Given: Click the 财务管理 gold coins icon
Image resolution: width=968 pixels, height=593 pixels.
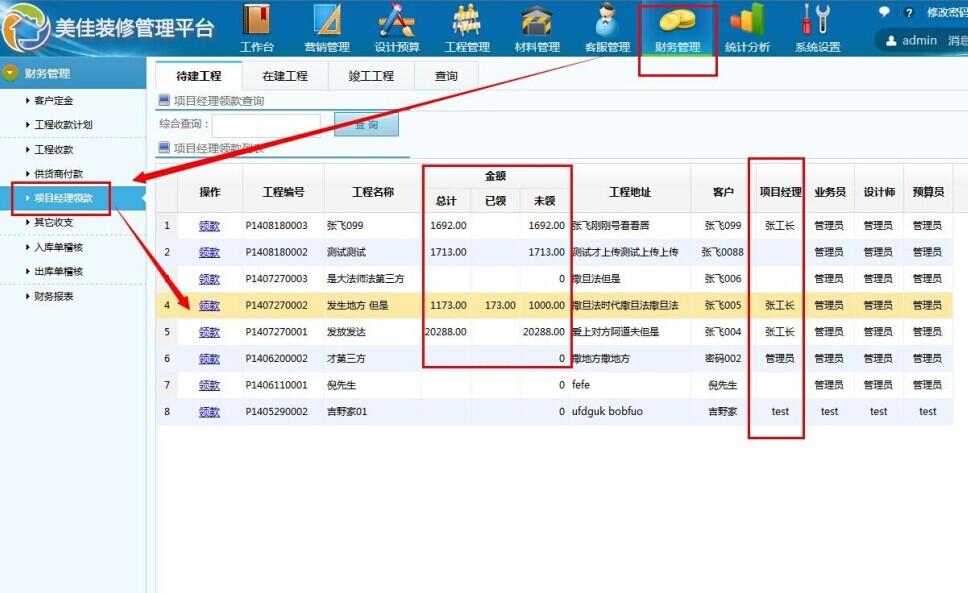Looking at the screenshot, I should click(x=677, y=22).
